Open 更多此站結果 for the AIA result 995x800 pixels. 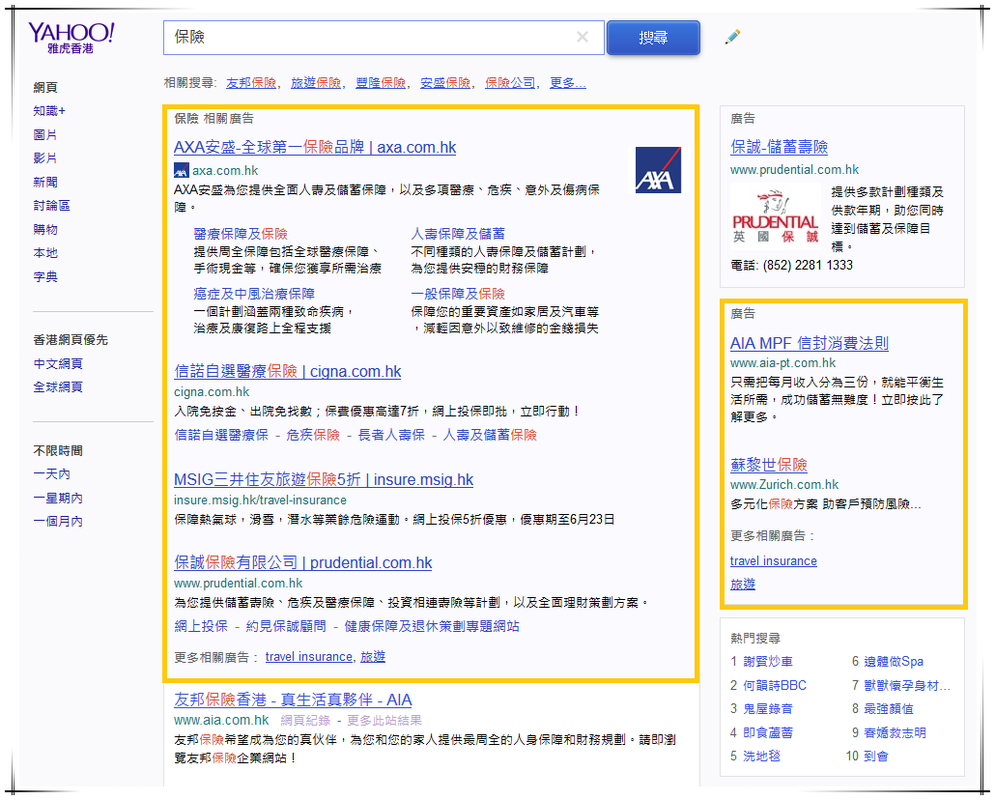point(384,720)
